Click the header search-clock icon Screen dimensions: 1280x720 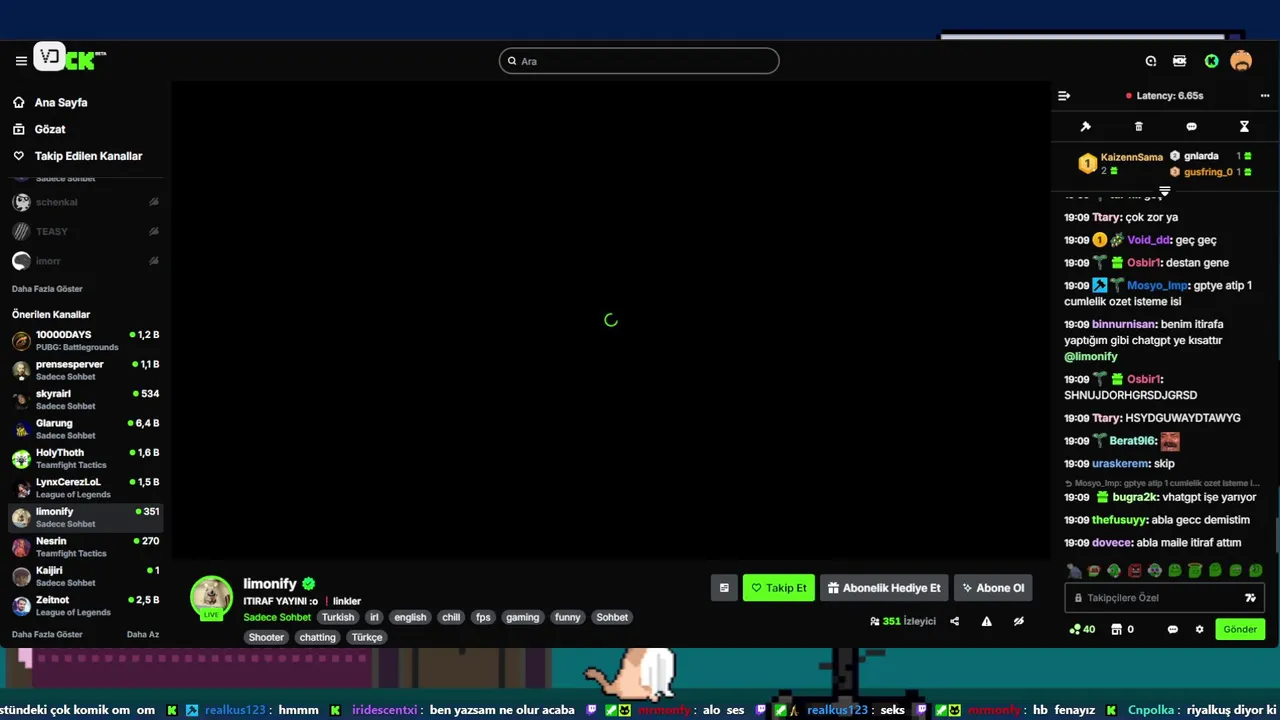click(x=1151, y=61)
